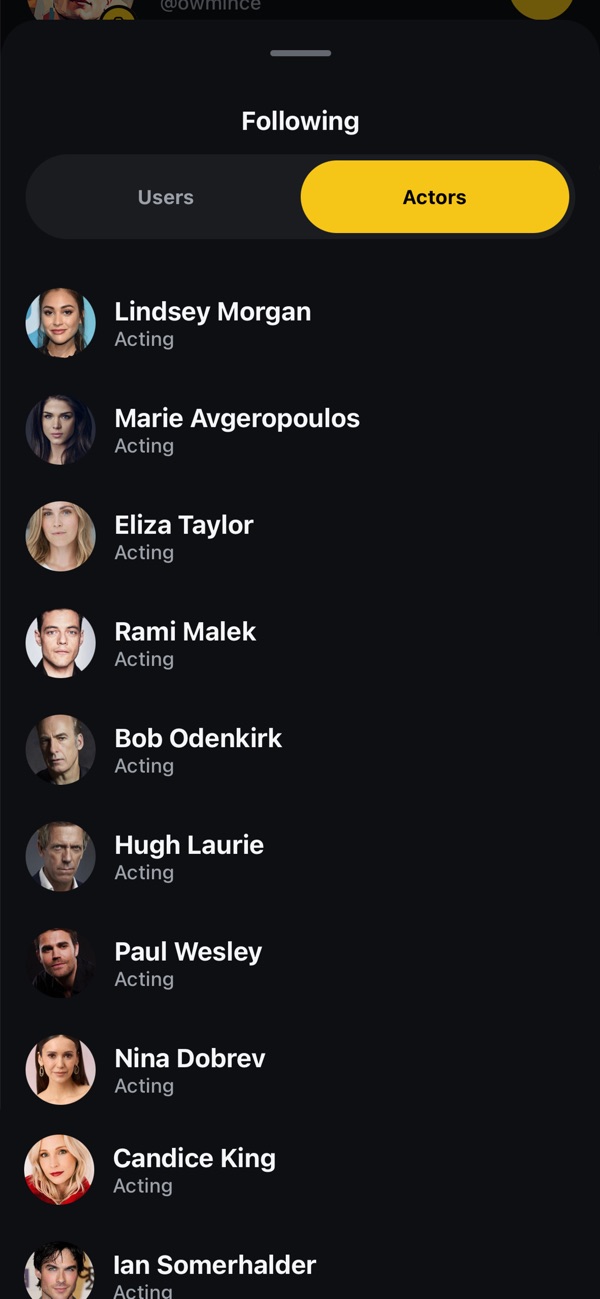The width and height of the screenshot is (600, 1299).
Task: Grab the sheet handle bar above Following
Action: (x=300, y=53)
